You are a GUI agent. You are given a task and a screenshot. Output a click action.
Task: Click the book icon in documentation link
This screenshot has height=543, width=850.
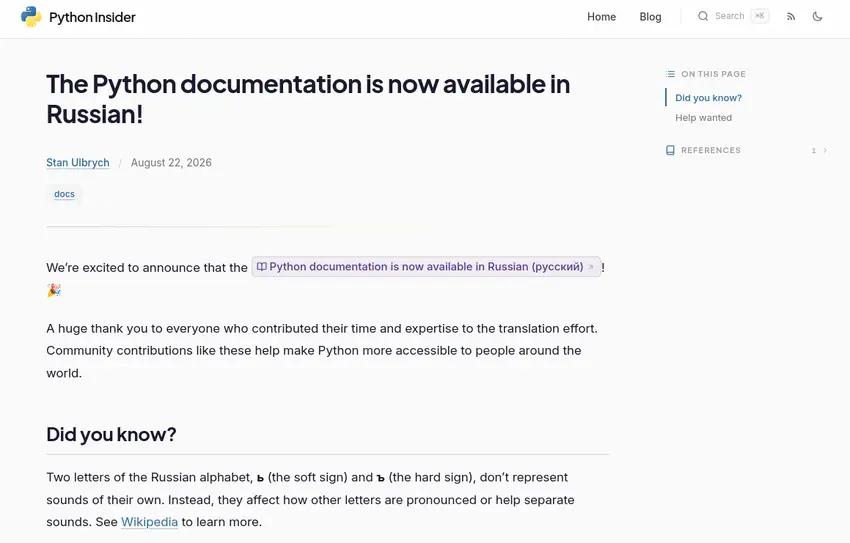(261, 267)
